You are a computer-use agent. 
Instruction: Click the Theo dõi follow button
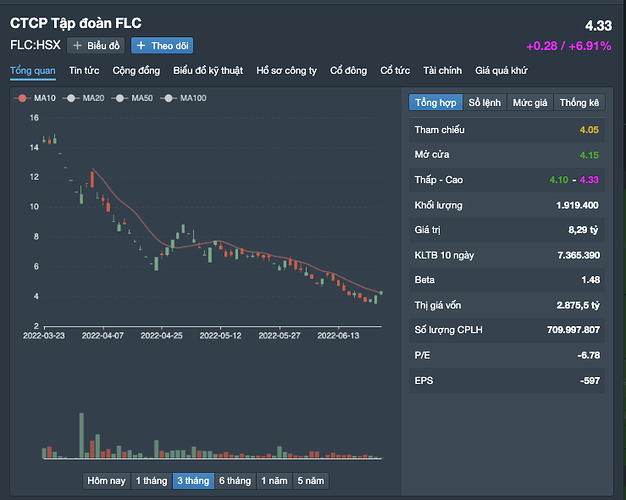coord(161,45)
